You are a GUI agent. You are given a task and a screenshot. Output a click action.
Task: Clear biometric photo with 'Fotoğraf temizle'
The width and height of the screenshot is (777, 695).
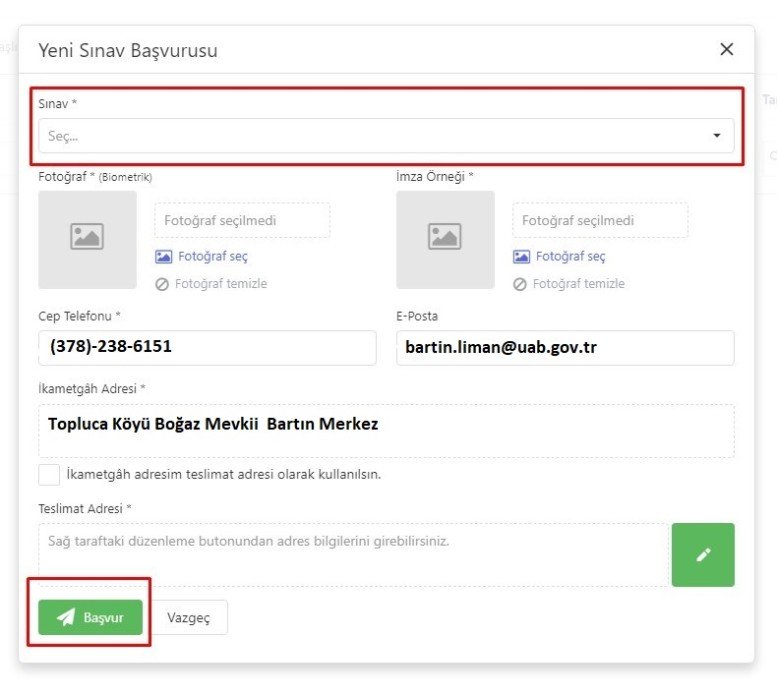220,284
